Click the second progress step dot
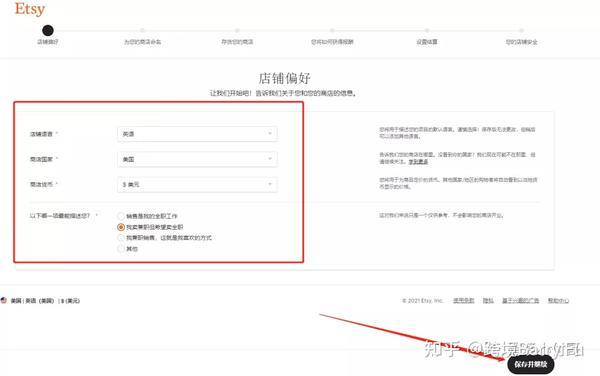The image size is (600, 376). [142, 30]
